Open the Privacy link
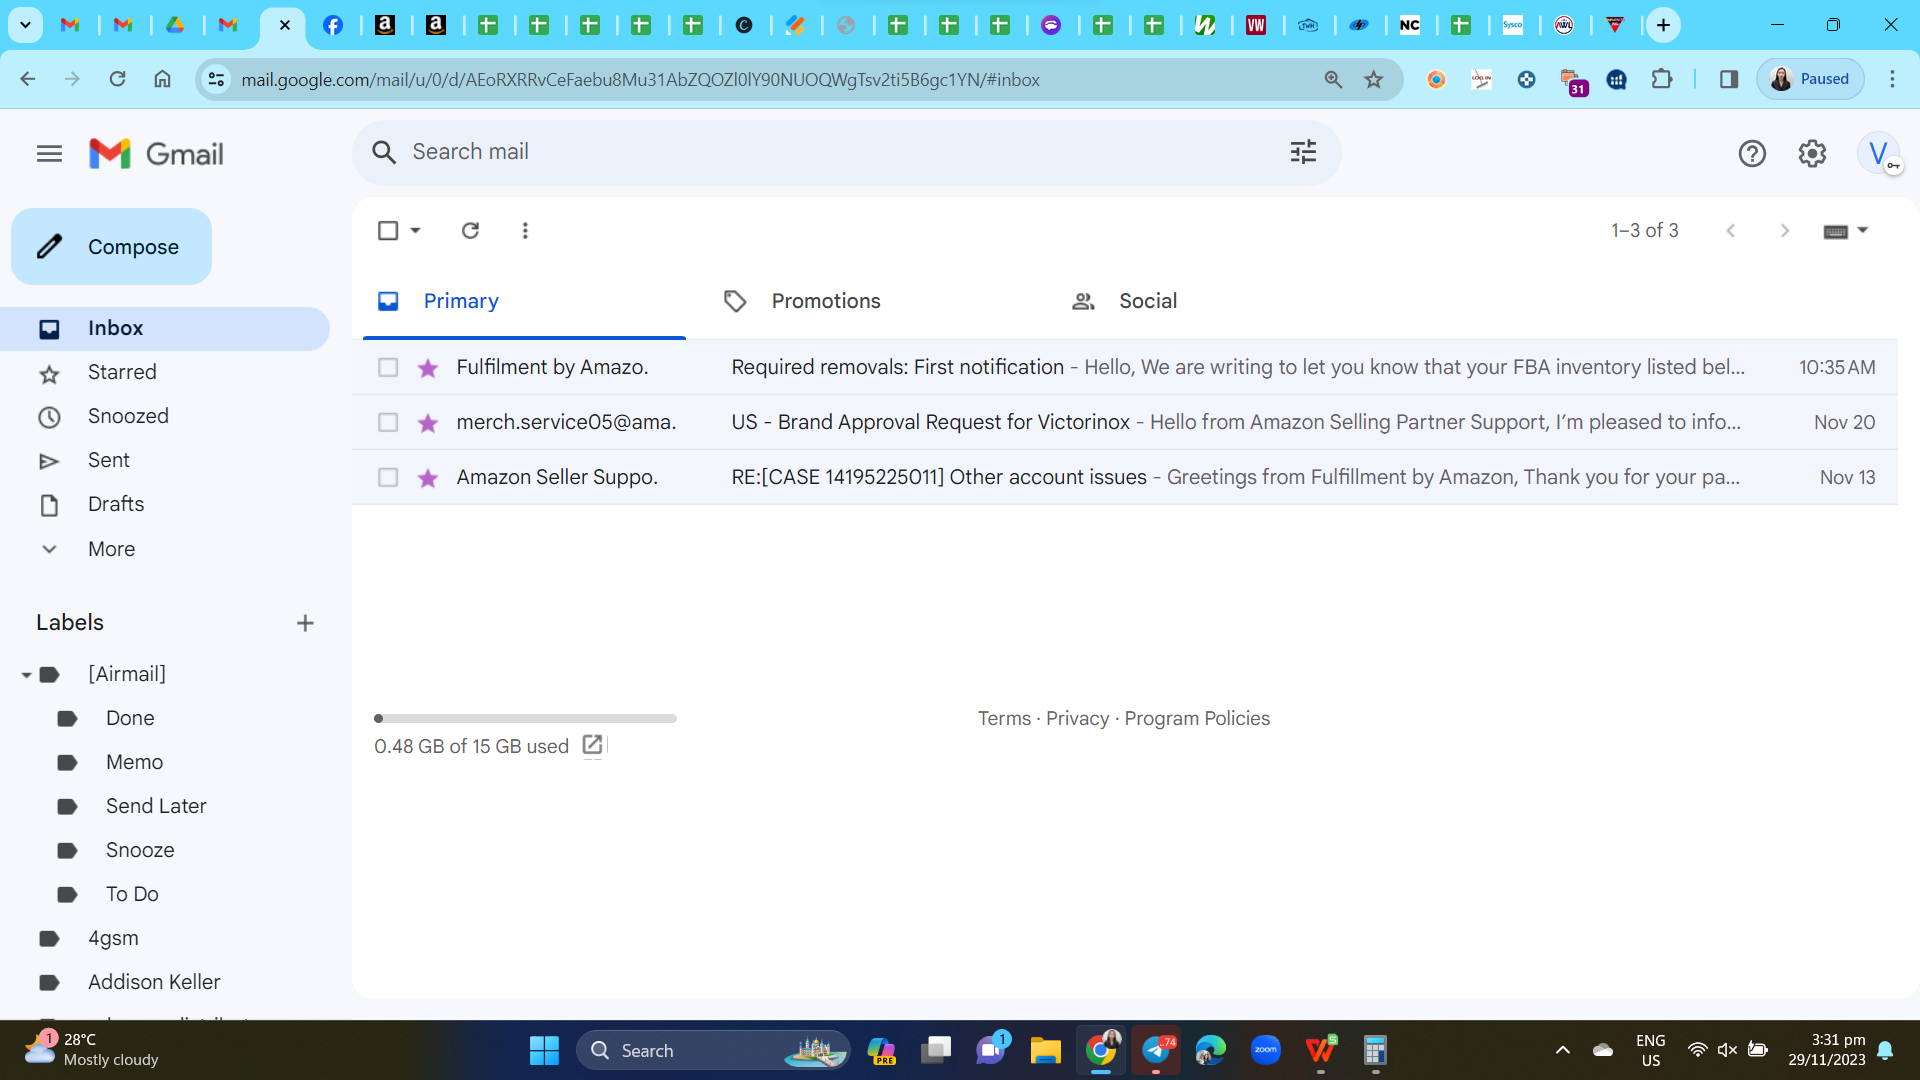This screenshot has height=1080, width=1920. [x=1077, y=719]
